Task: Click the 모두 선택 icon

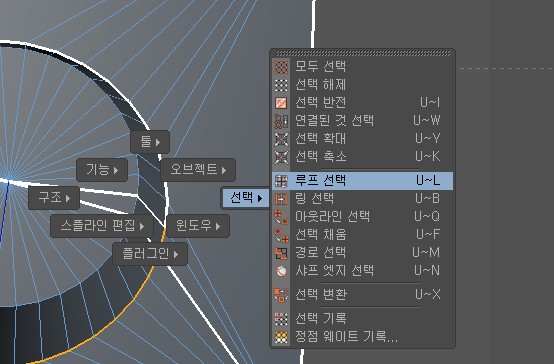Action: coord(281,66)
